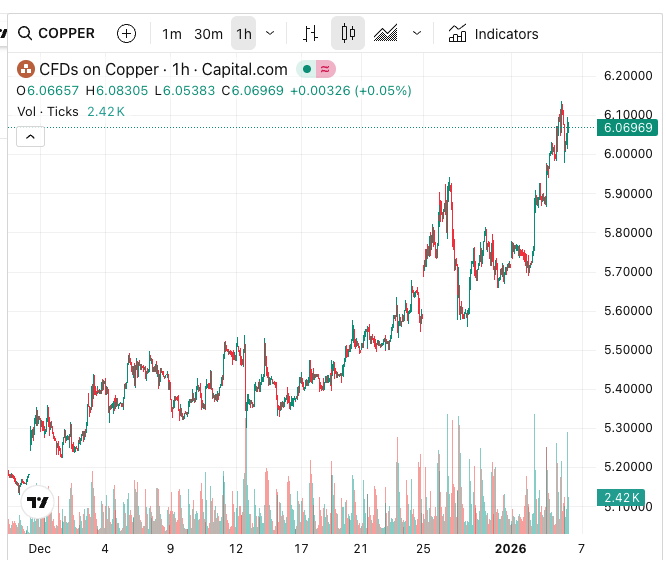Image resolution: width=666 pixels, height=570 pixels.
Task: Select the Bars chart style icon
Action: pyautogui.click(x=311, y=34)
